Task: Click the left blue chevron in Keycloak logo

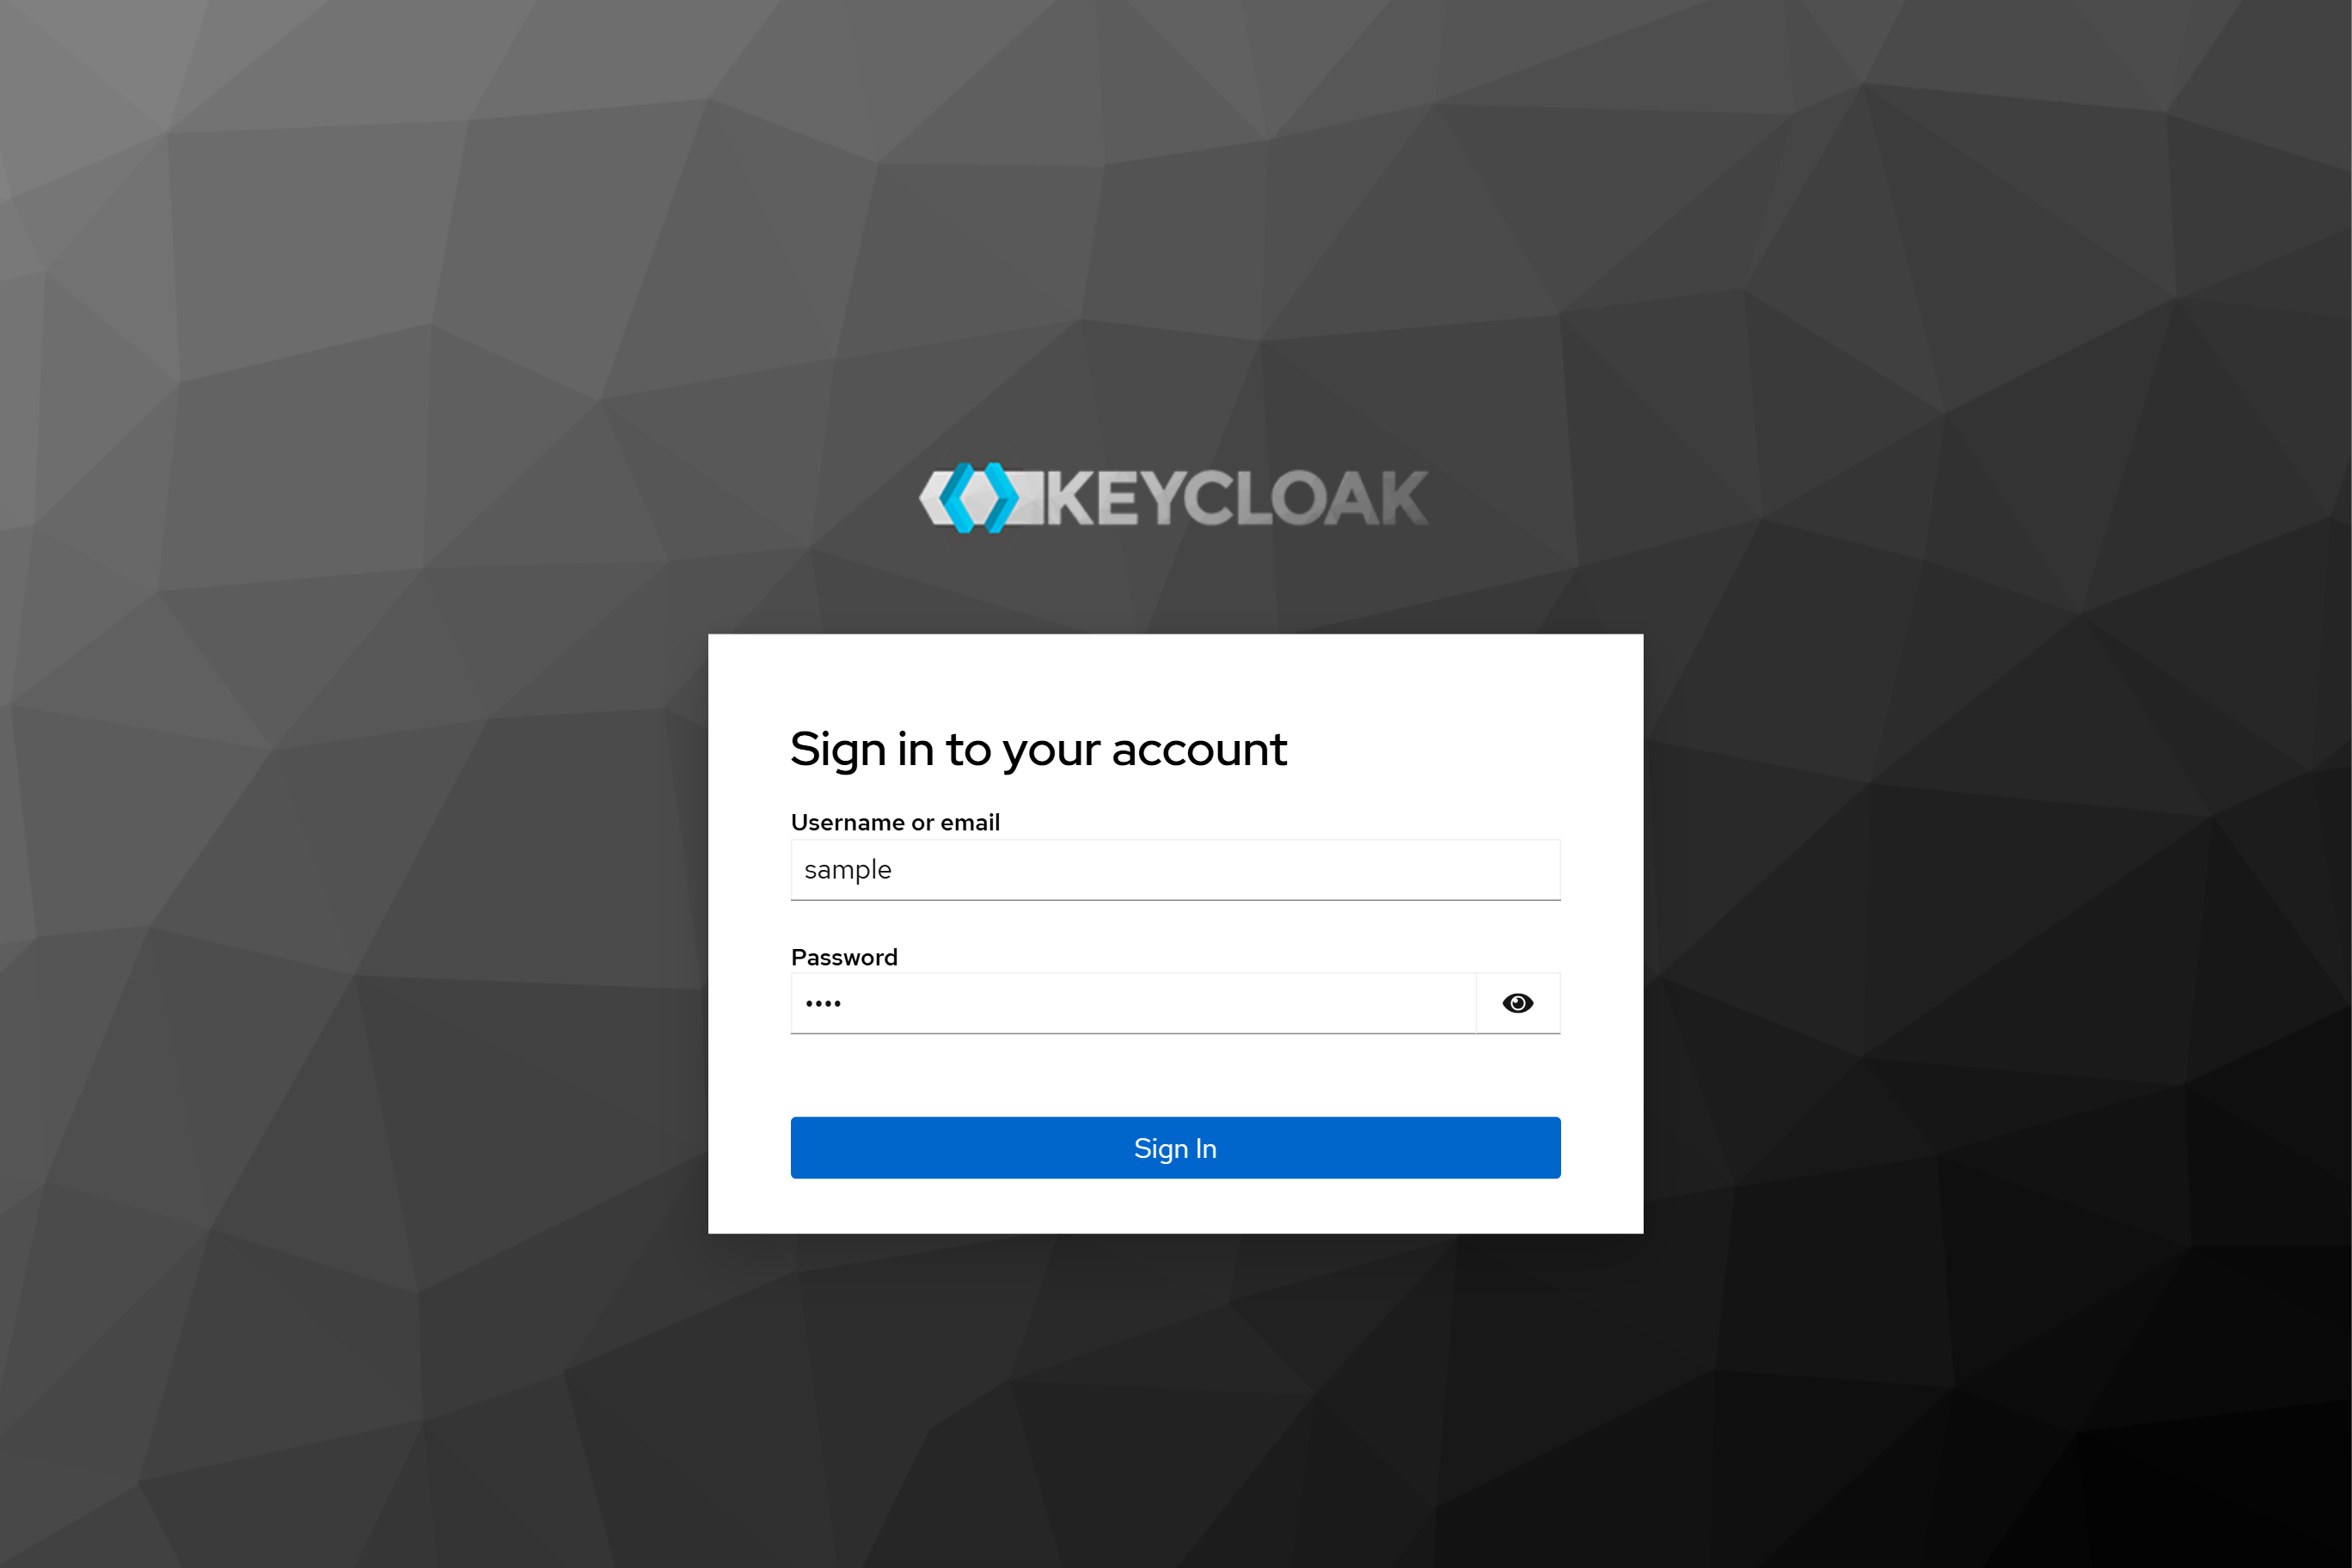Action: pyautogui.click(x=955, y=498)
